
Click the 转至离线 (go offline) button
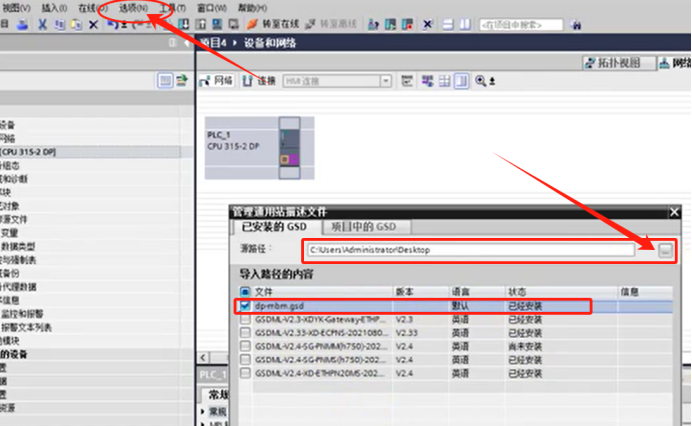pos(331,24)
